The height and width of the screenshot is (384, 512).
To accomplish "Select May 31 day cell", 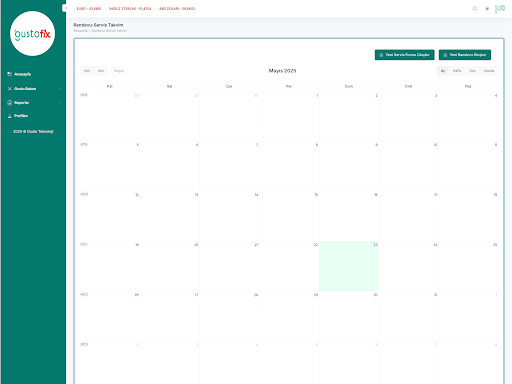I will [409, 316].
